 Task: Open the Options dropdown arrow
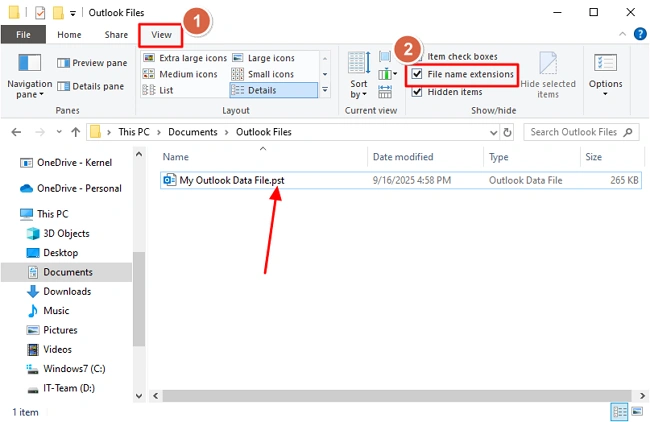[605, 94]
